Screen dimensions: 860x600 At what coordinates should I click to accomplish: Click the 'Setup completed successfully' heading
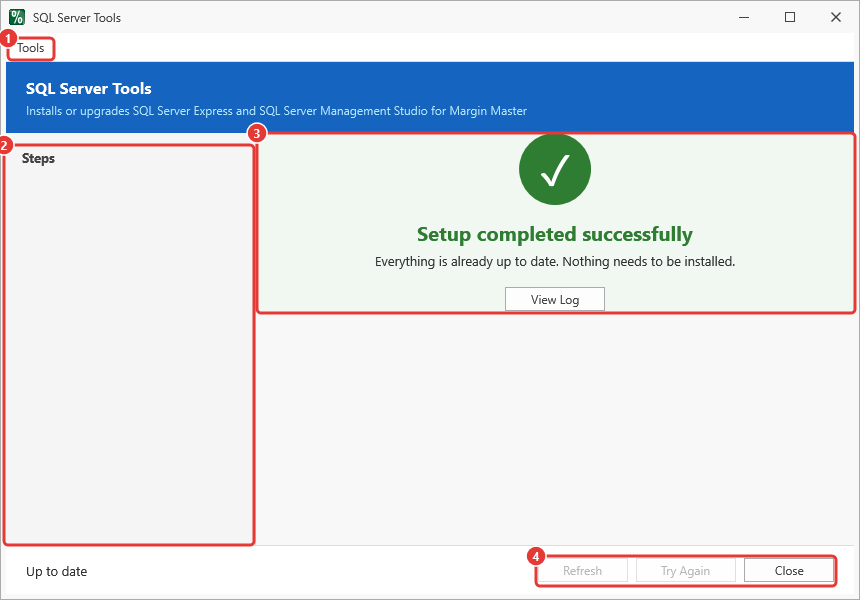click(x=555, y=234)
